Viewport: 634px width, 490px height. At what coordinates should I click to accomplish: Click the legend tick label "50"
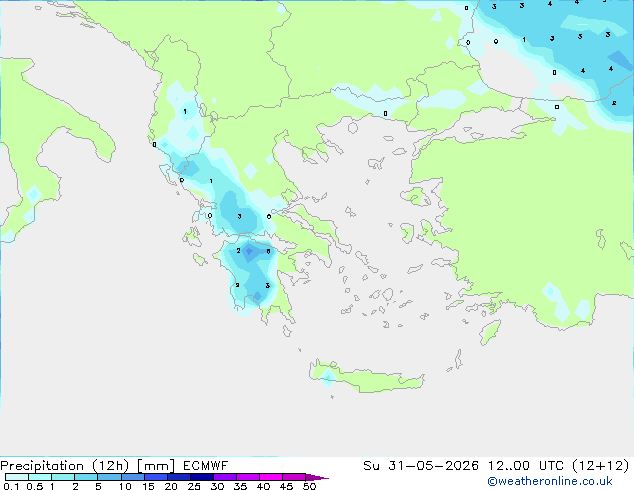[310, 486]
